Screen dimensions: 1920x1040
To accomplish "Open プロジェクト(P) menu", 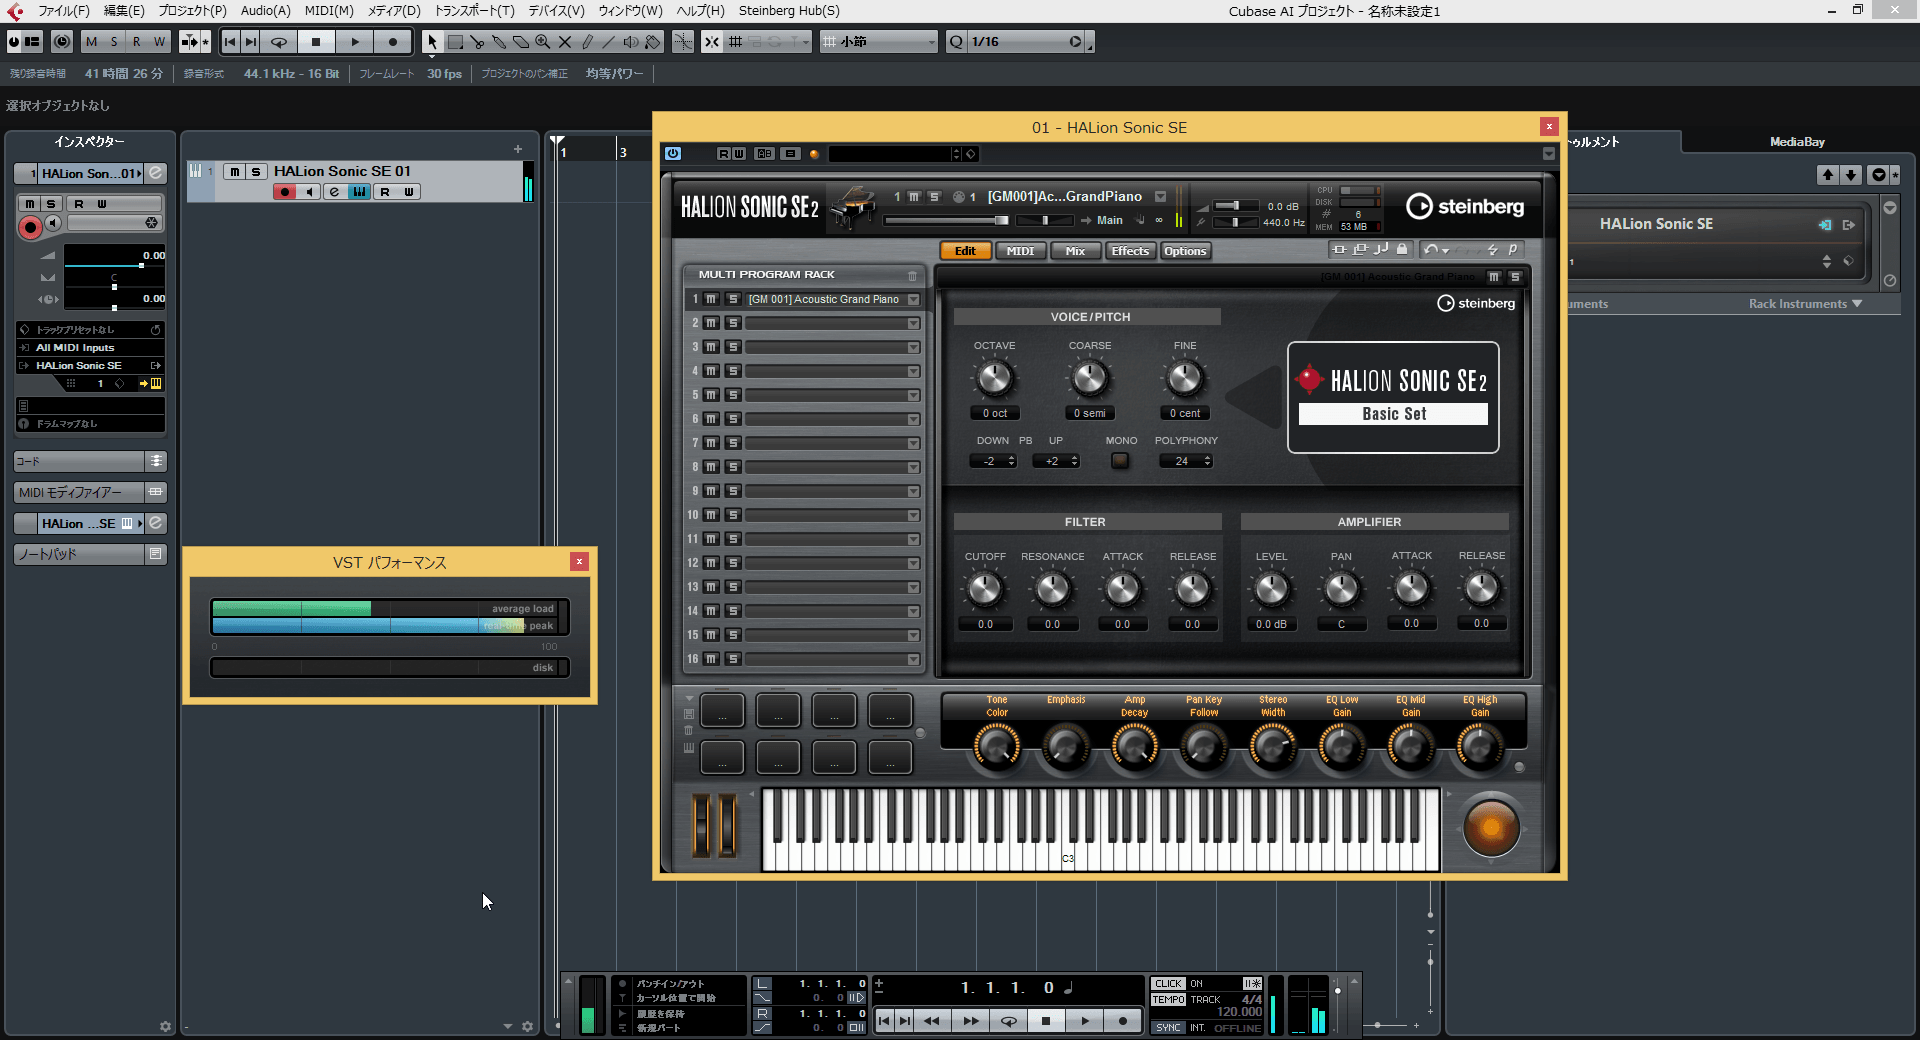I will [x=192, y=11].
